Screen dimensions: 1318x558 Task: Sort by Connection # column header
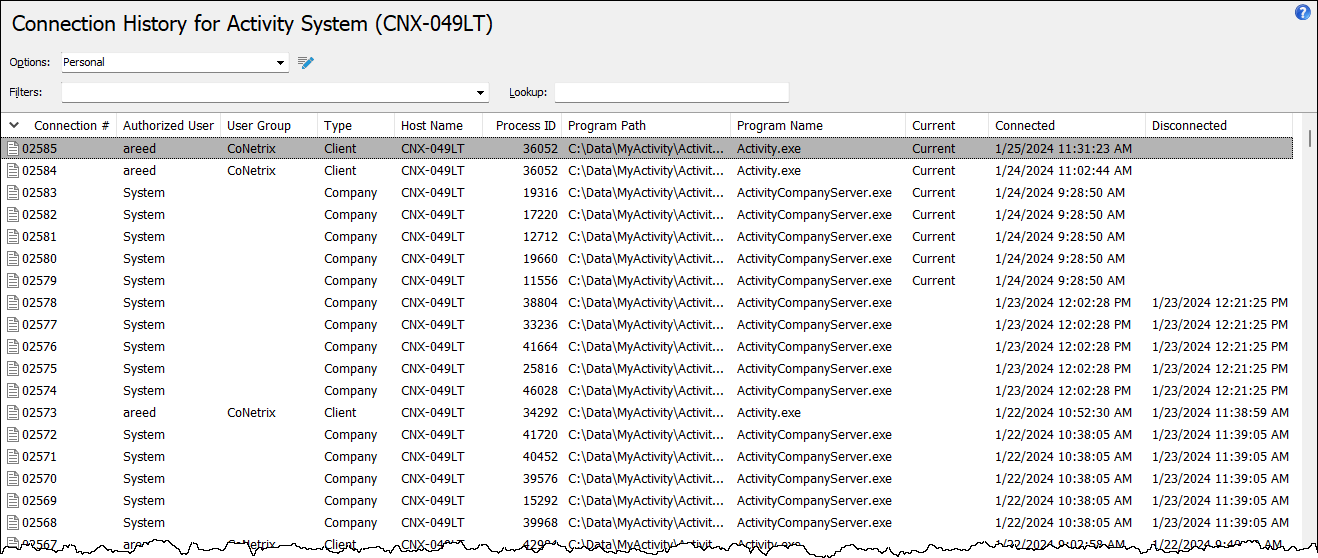coord(71,126)
